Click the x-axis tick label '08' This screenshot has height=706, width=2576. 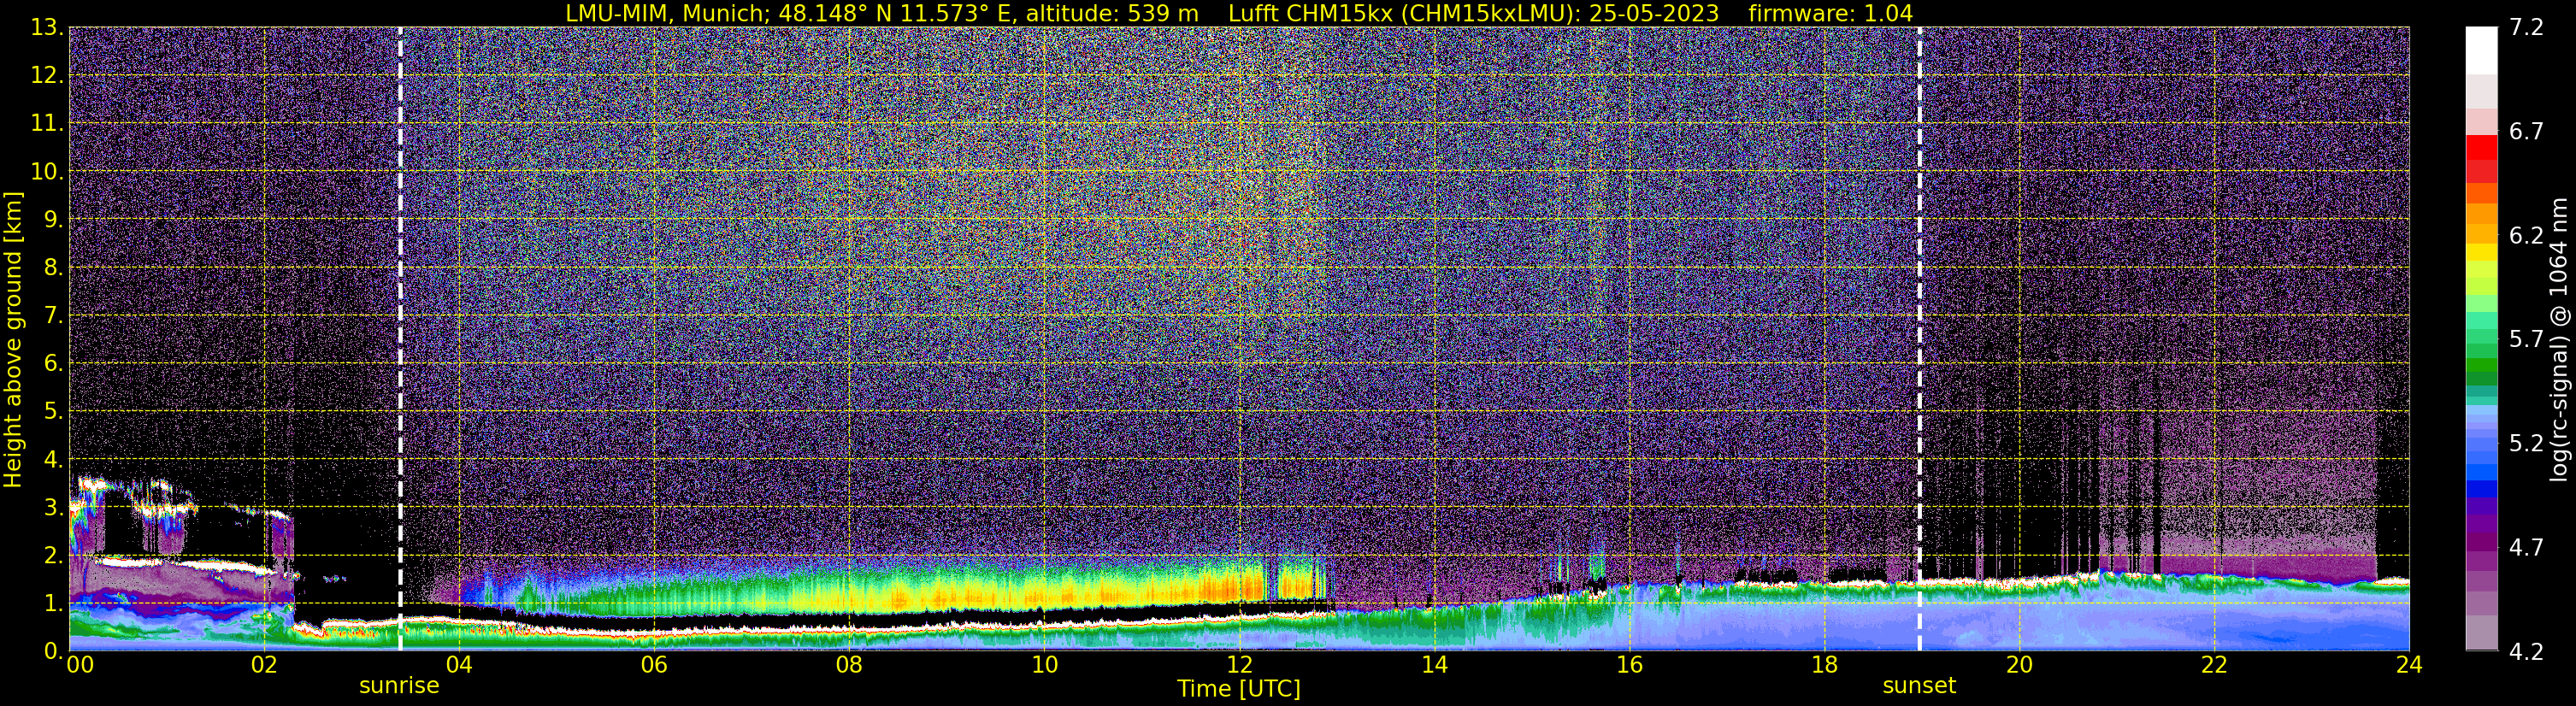coord(849,665)
